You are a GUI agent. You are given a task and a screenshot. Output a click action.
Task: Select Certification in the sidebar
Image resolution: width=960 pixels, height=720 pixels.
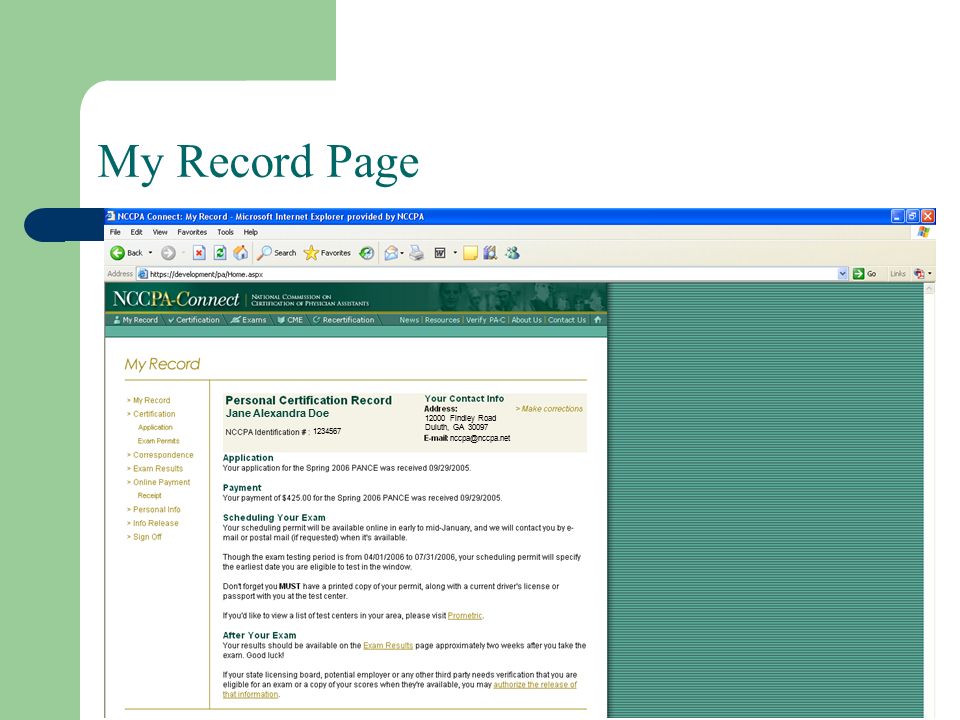(x=154, y=414)
